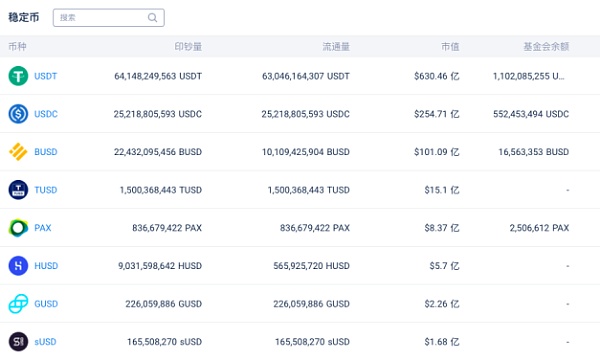Select the 10,109,425,904 BUSD circulation value
600x360 pixels.
(x=306, y=152)
